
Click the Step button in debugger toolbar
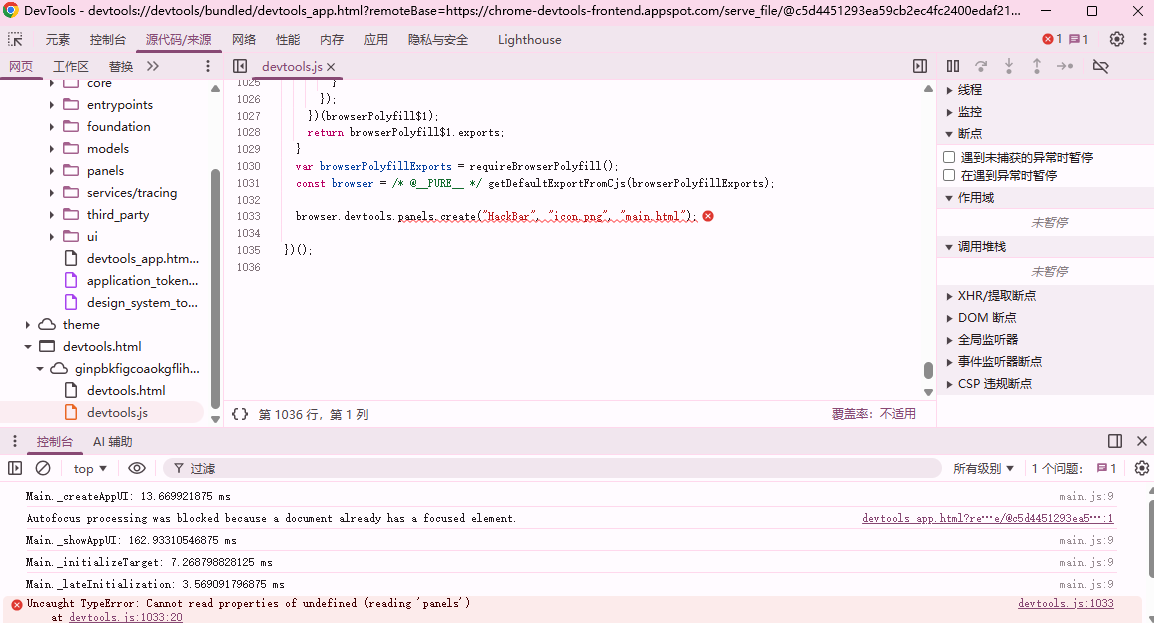1065,66
